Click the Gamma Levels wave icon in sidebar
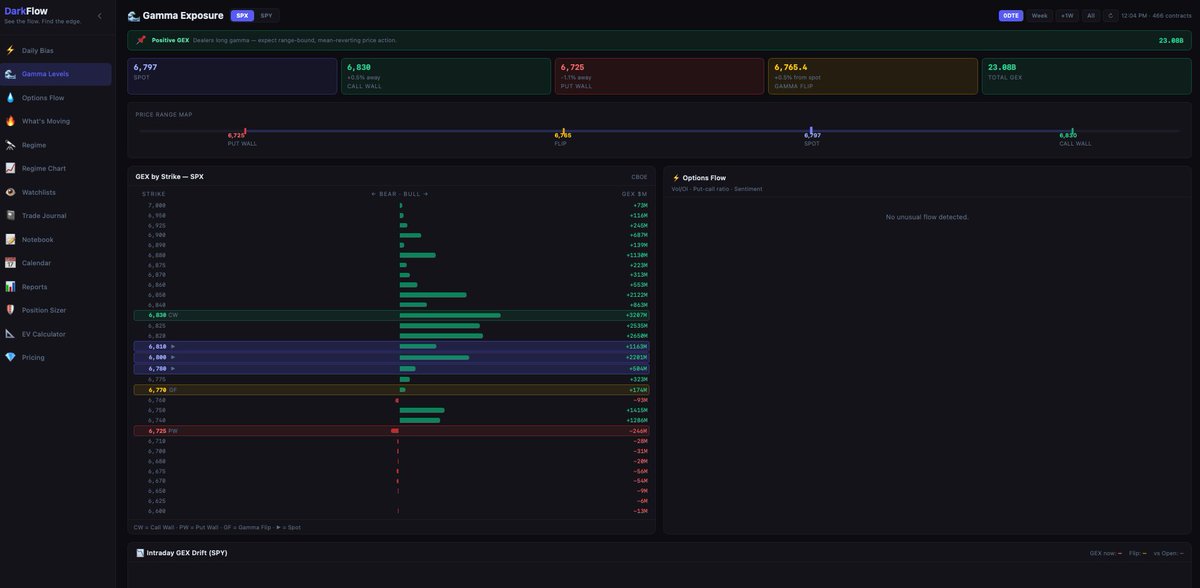The height and width of the screenshot is (588, 1200). point(10,74)
